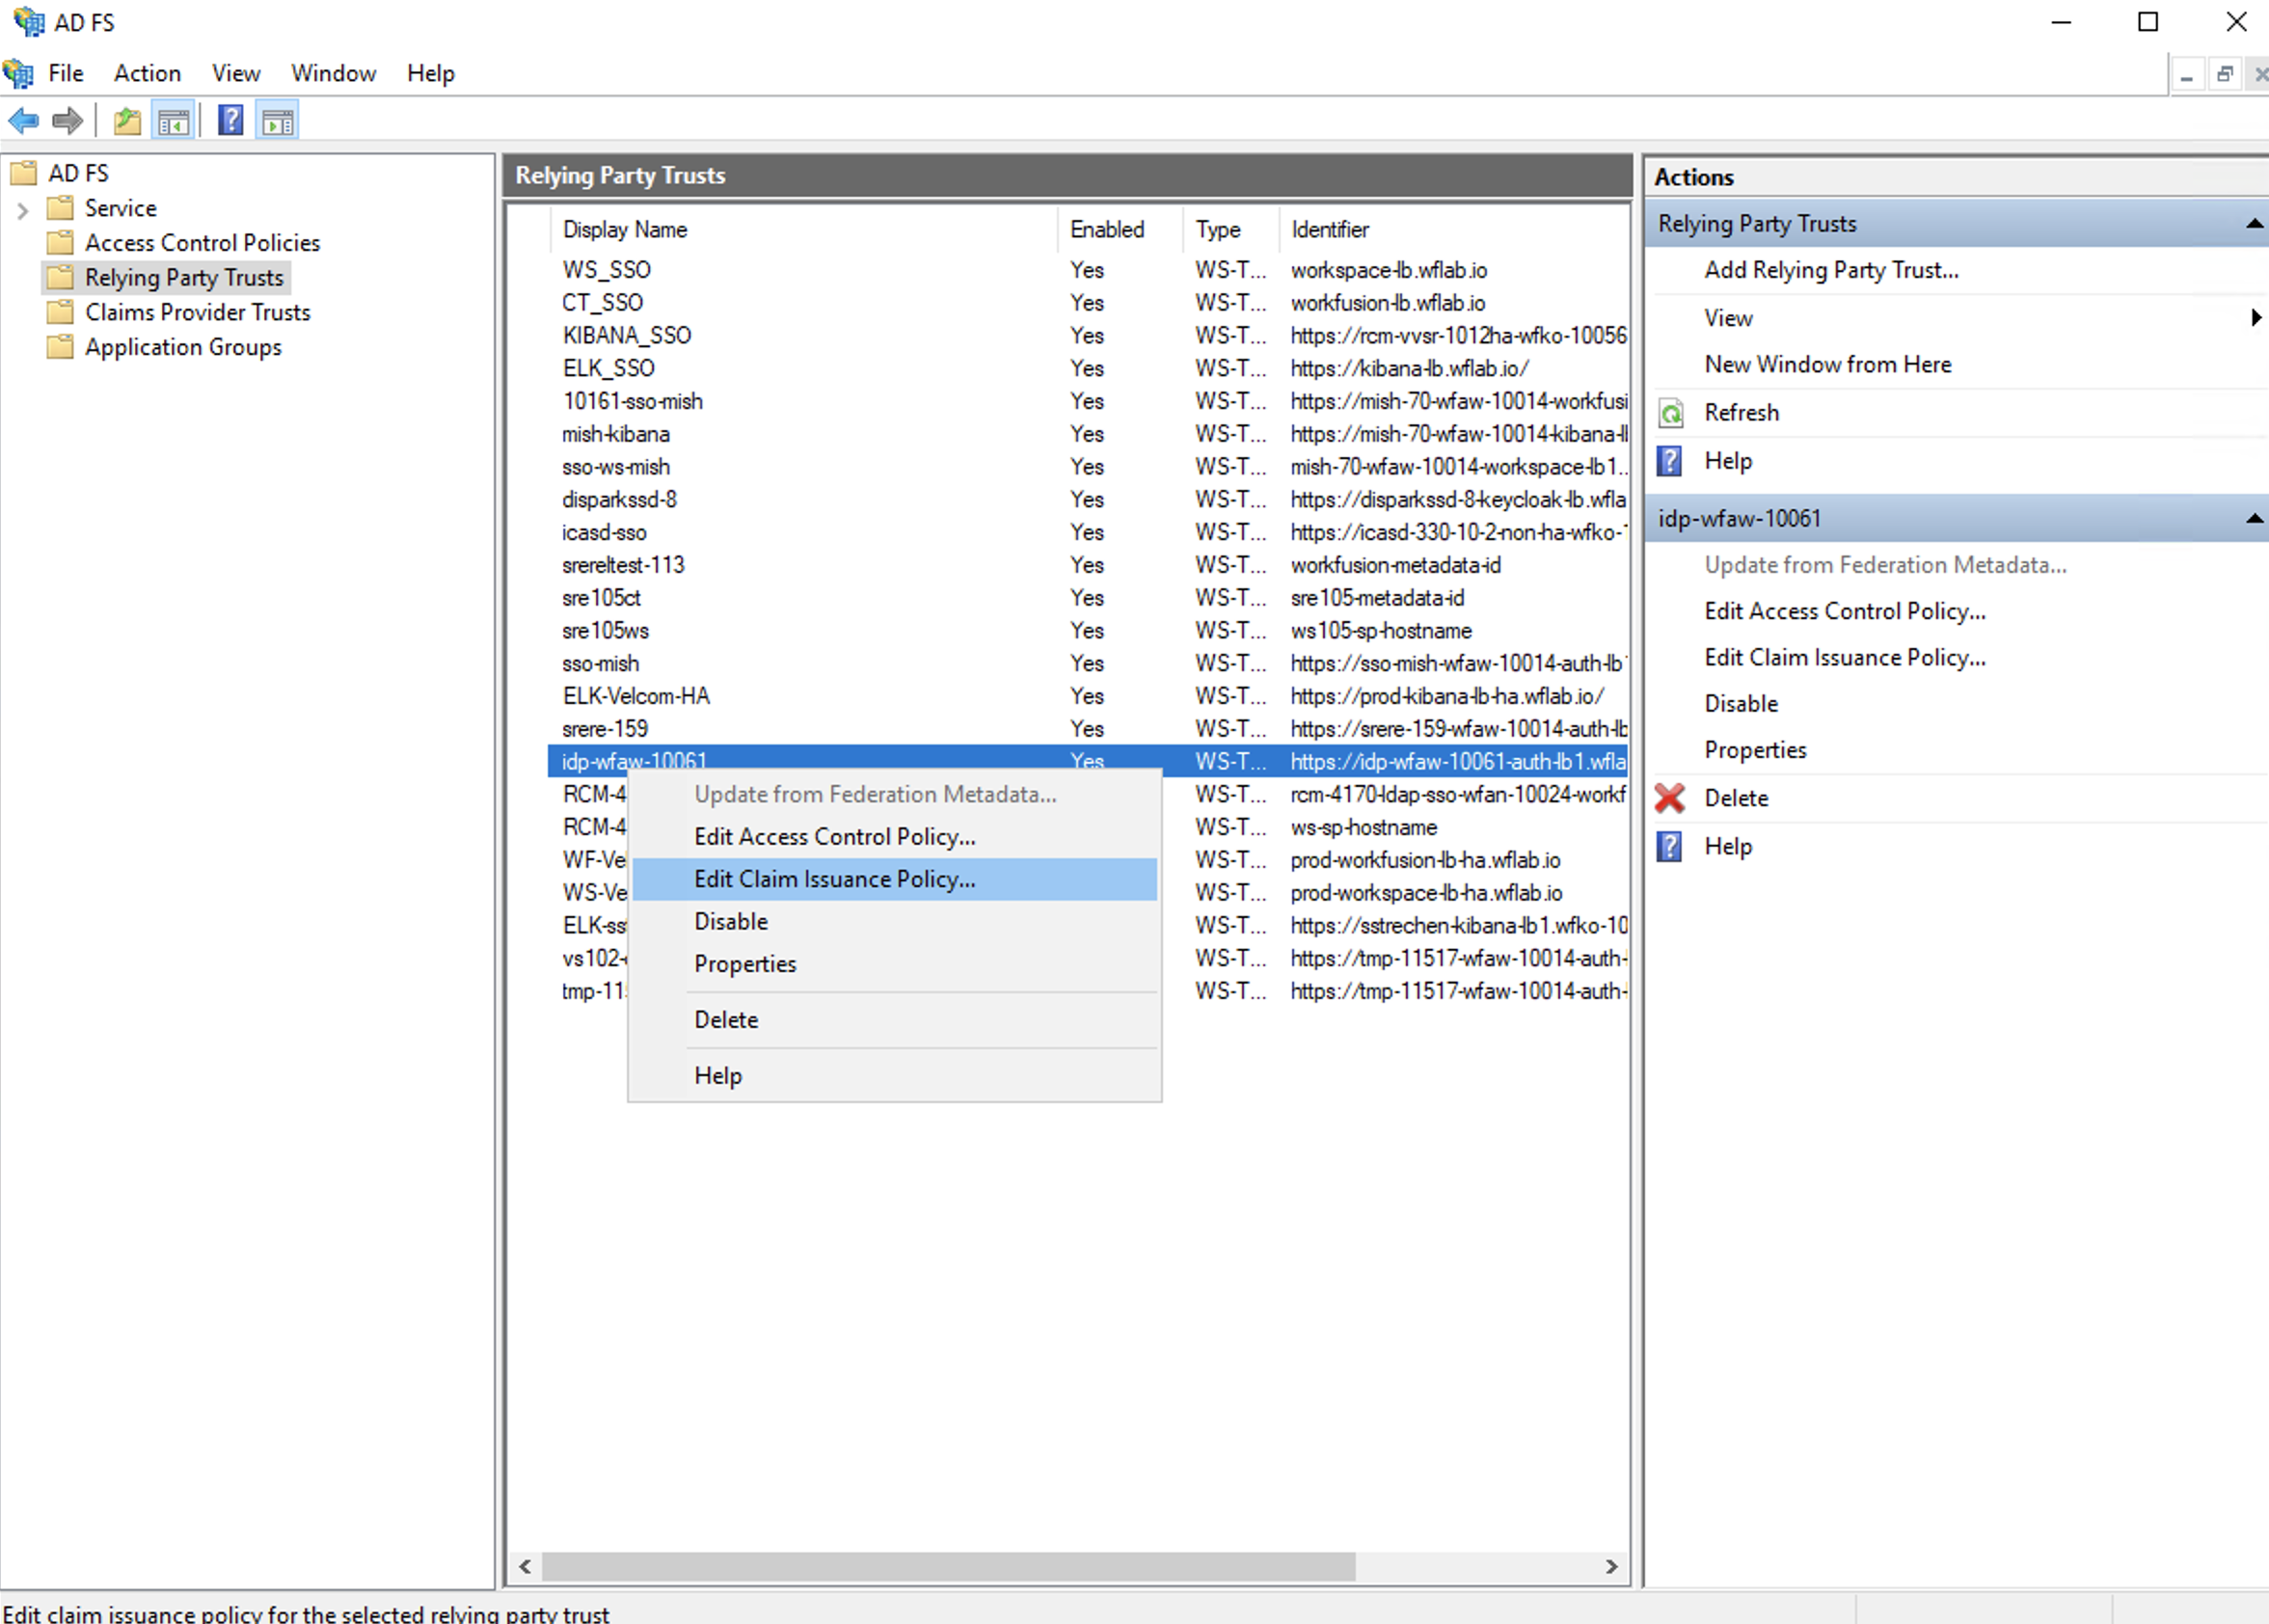Screen dimensions: 2269x1624
Task: Select Access Control Policies tree item
Action: 202,243
